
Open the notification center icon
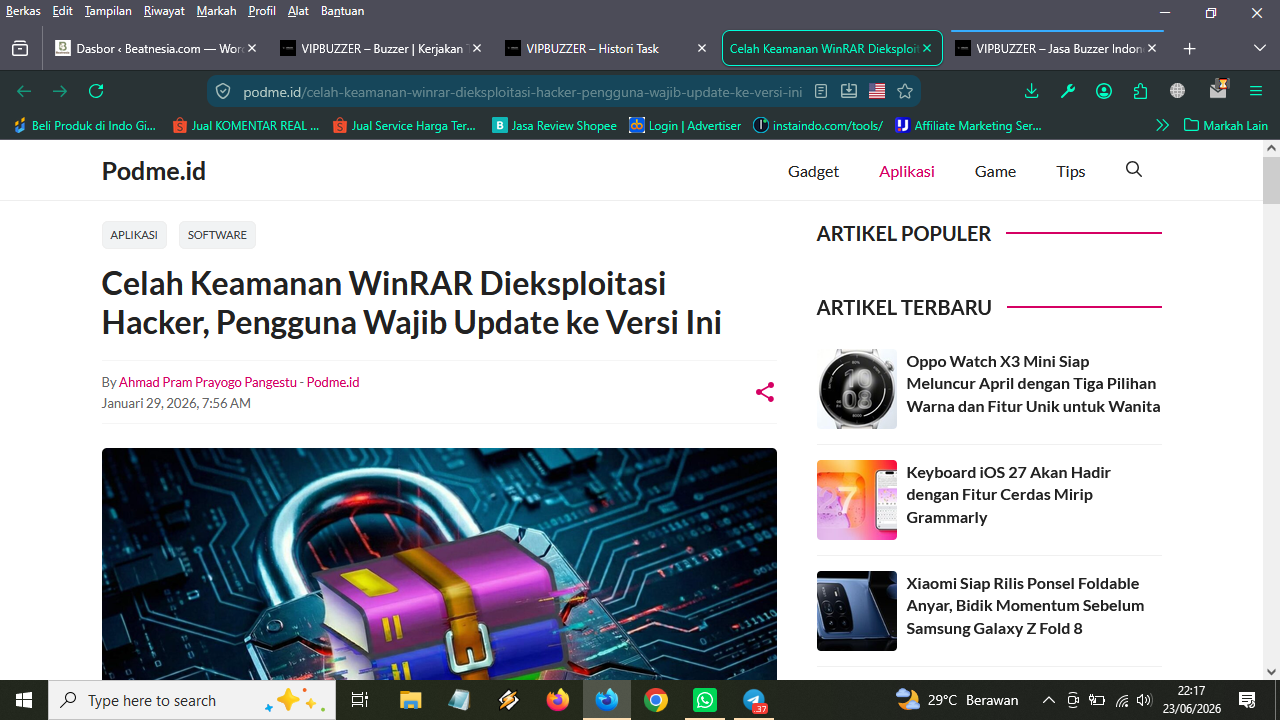1247,700
